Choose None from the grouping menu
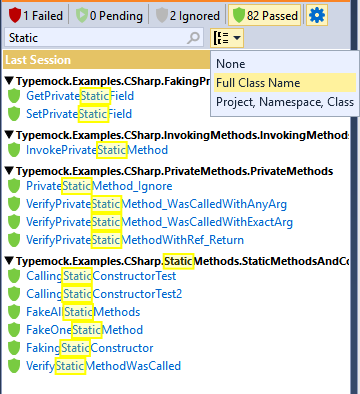This screenshot has height=394, width=360. (x=231, y=64)
